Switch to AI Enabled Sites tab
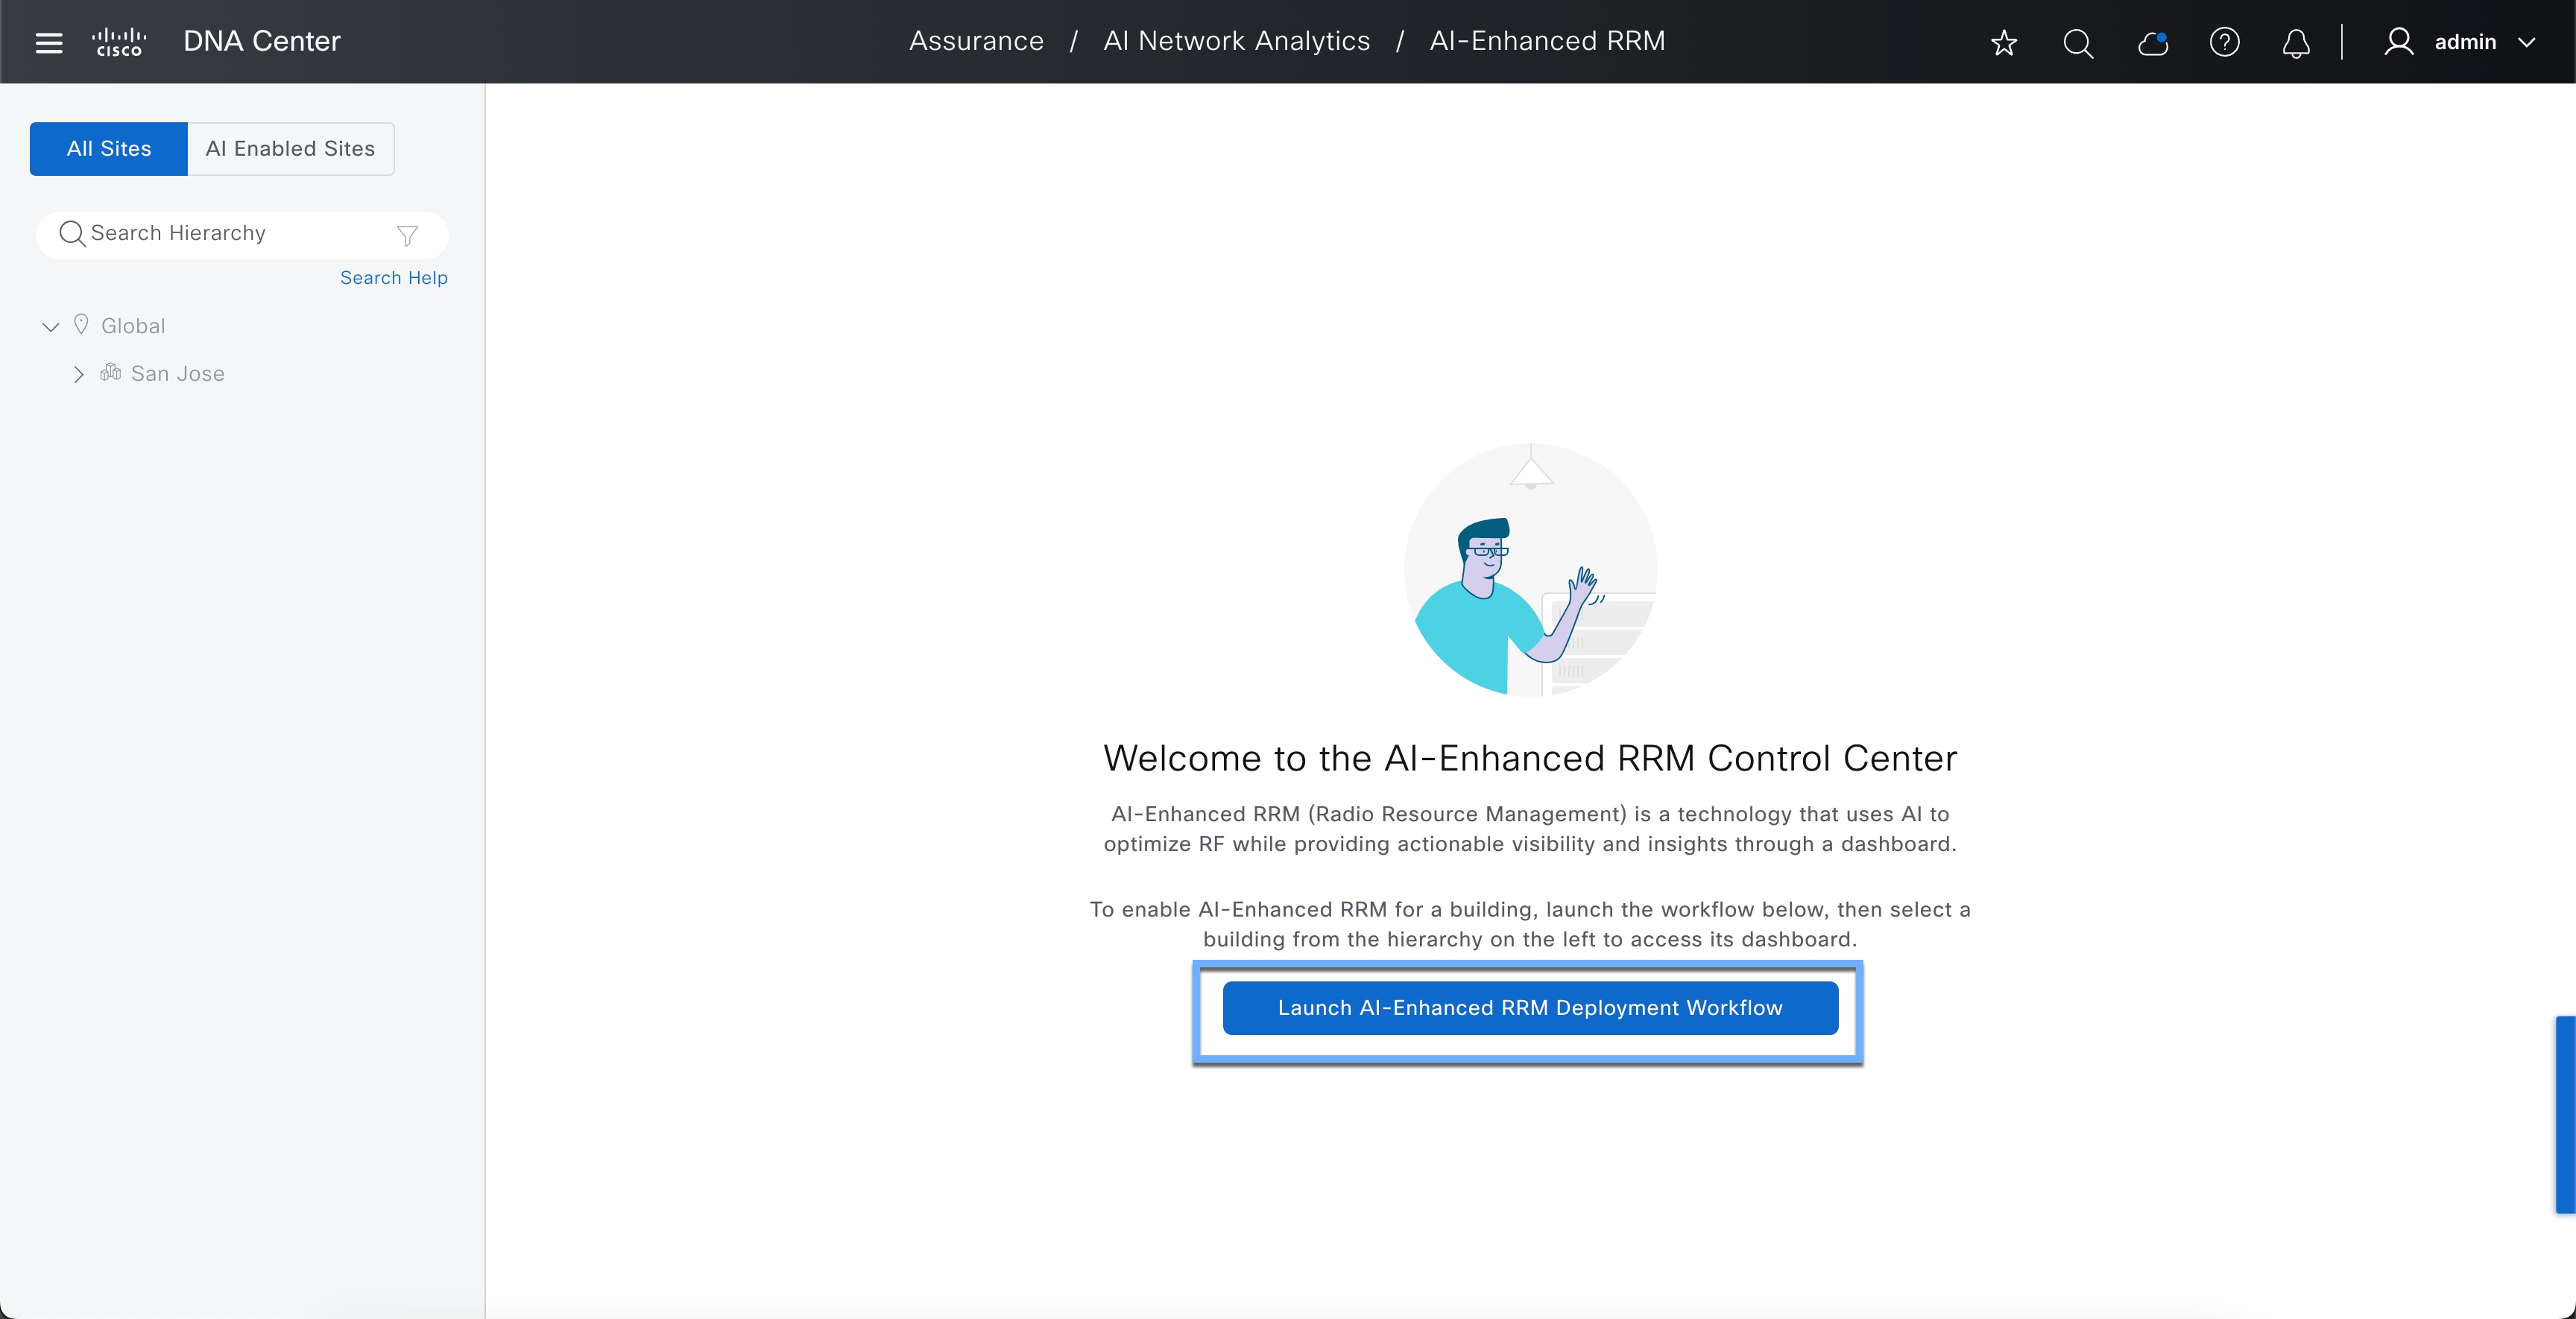This screenshot has height=1319, width=2576. coord(290,149)
